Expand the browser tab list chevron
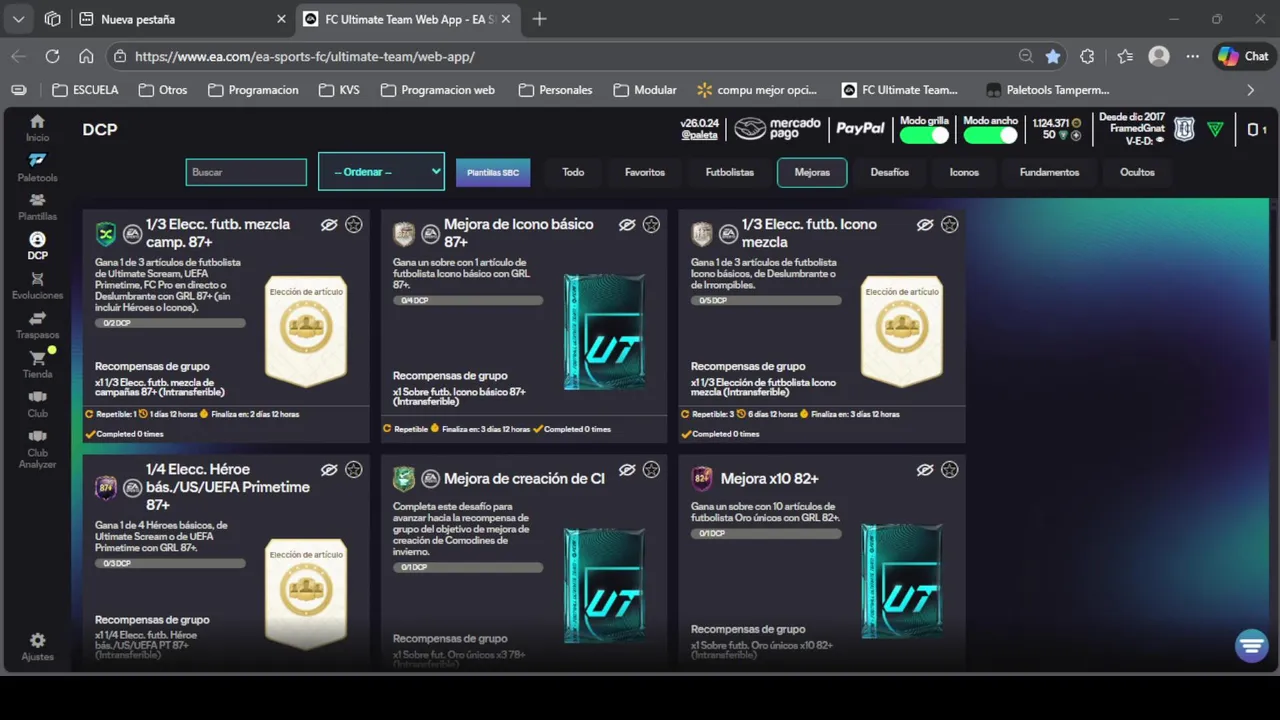This screenshot has width=1280, height=720. tap(18, 19)
